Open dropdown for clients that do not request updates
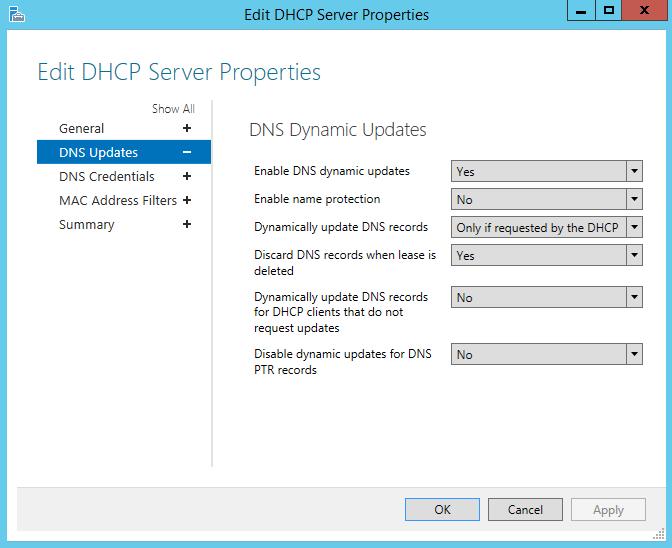Viewport: 672px width, 548px height. (x=546, y=297)
